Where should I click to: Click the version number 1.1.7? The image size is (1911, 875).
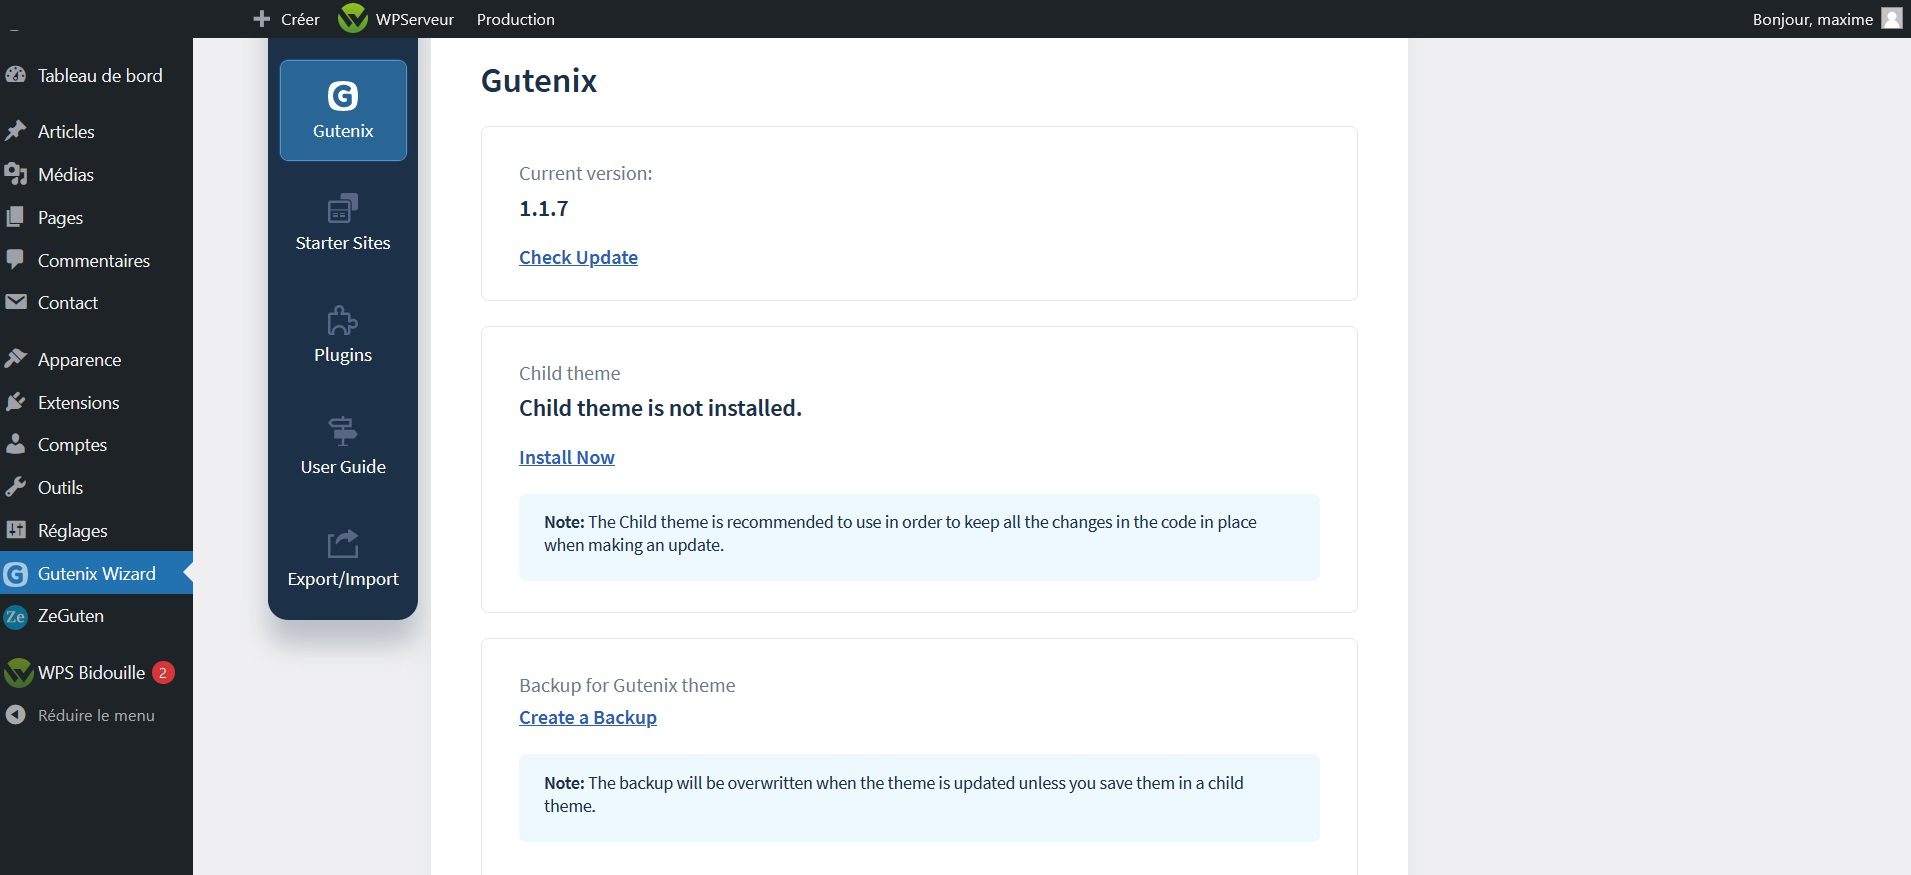pos(544,208)
